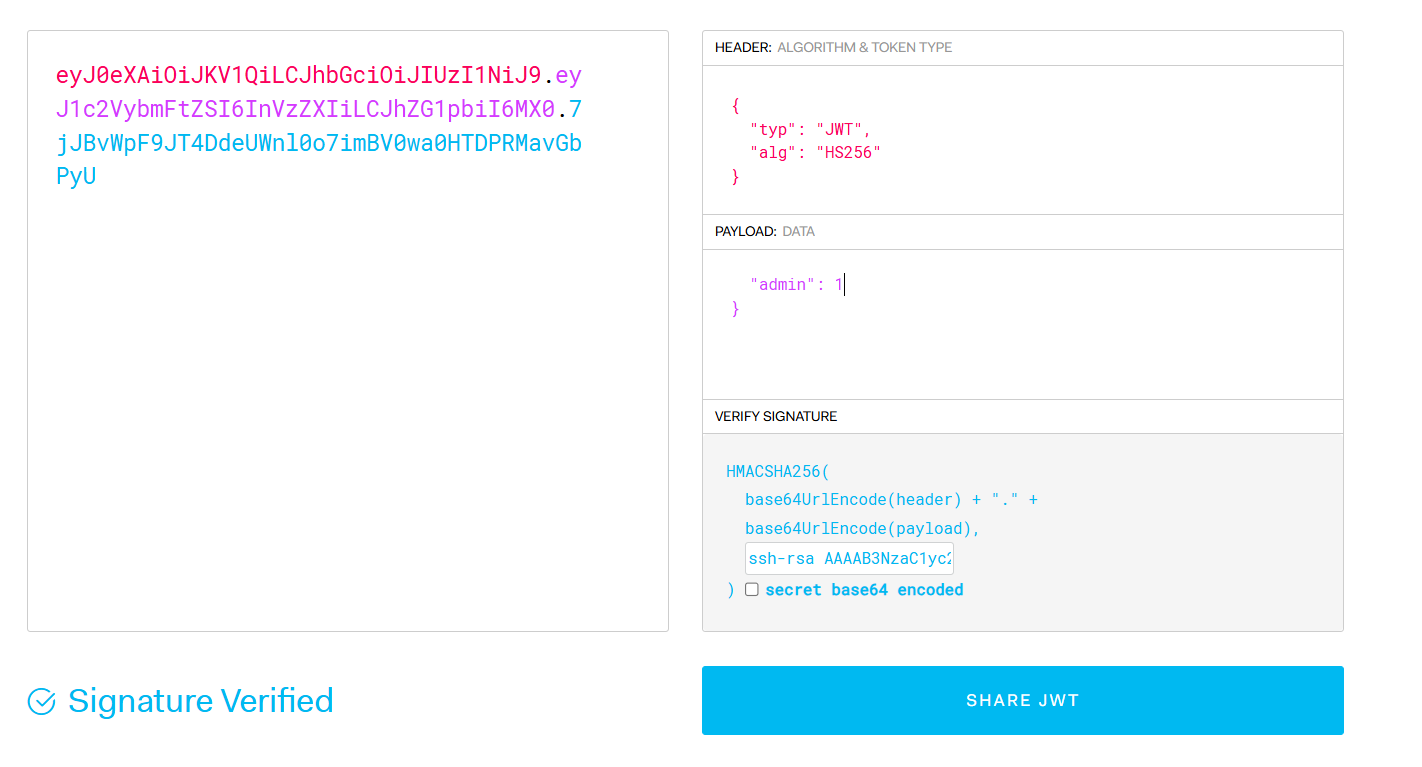The image size is (1422, 767).
Task: Click the Signature Verified status text
Action: tap(200, 701)
